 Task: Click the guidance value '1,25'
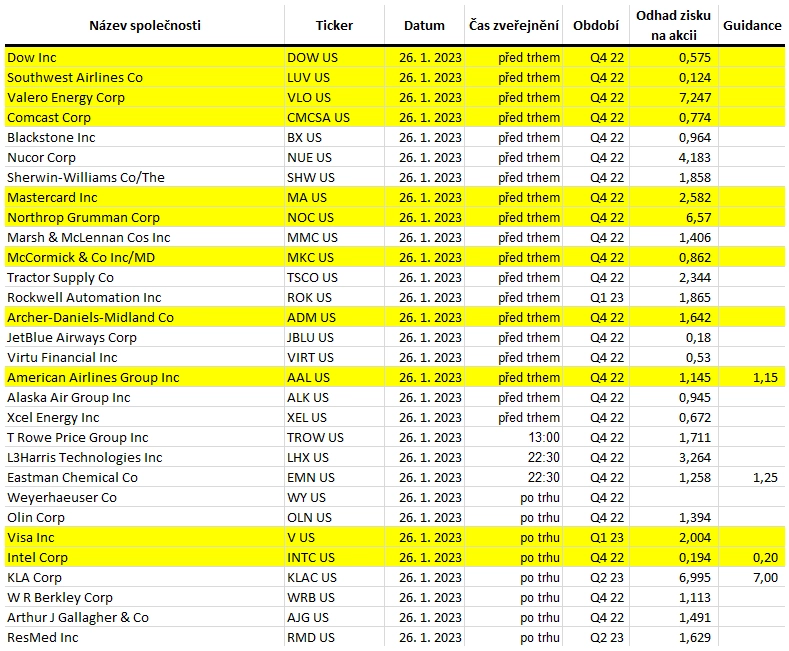click(x=765, y=477)
